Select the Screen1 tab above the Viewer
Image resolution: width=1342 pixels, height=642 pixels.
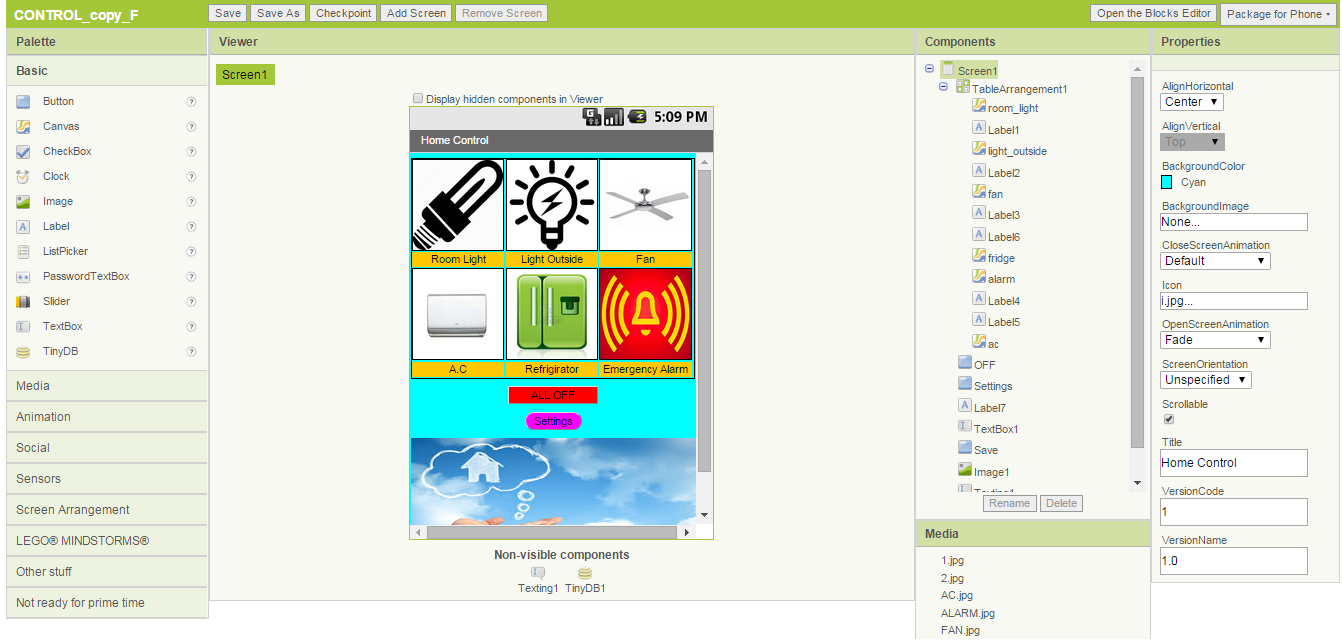pos(245,74)
